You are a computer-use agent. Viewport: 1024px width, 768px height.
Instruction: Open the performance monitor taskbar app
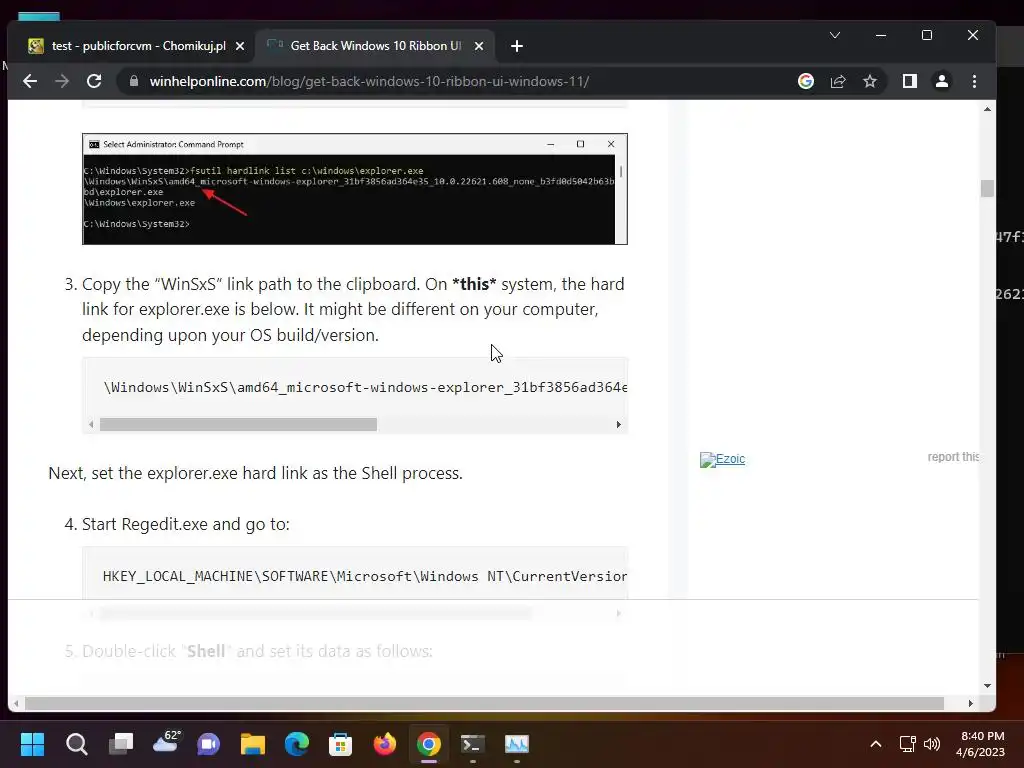point(517,744)
